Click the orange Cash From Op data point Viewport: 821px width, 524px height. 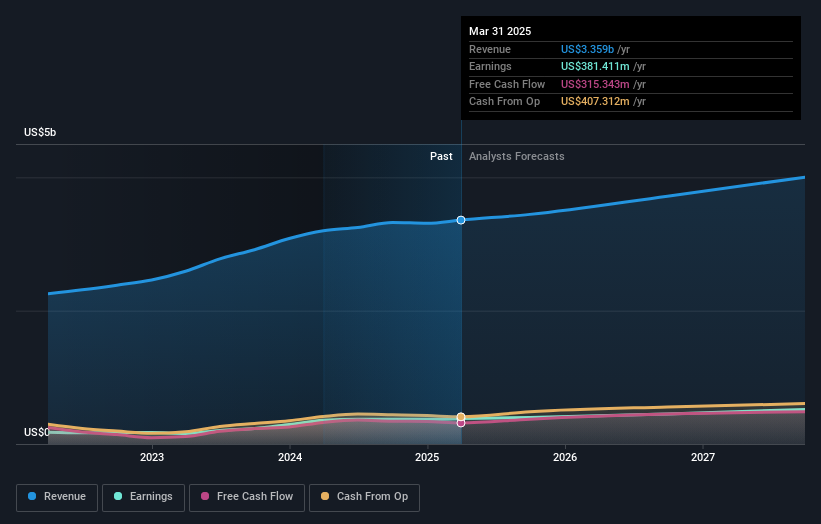[x=461, y=417]
